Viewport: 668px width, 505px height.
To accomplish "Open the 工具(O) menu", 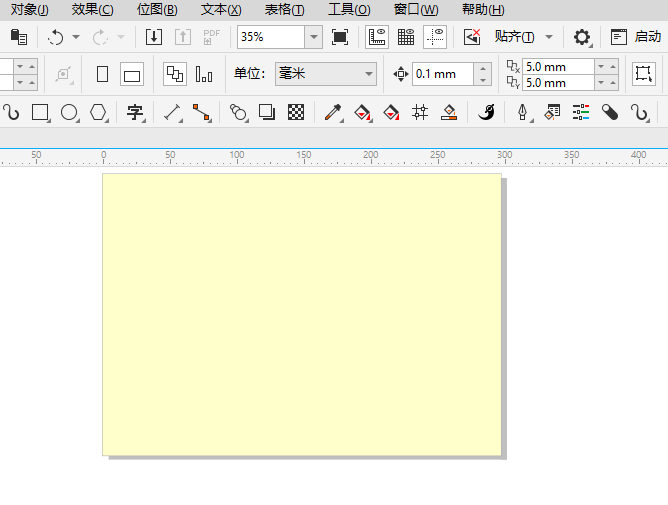I will click(349, 9).
